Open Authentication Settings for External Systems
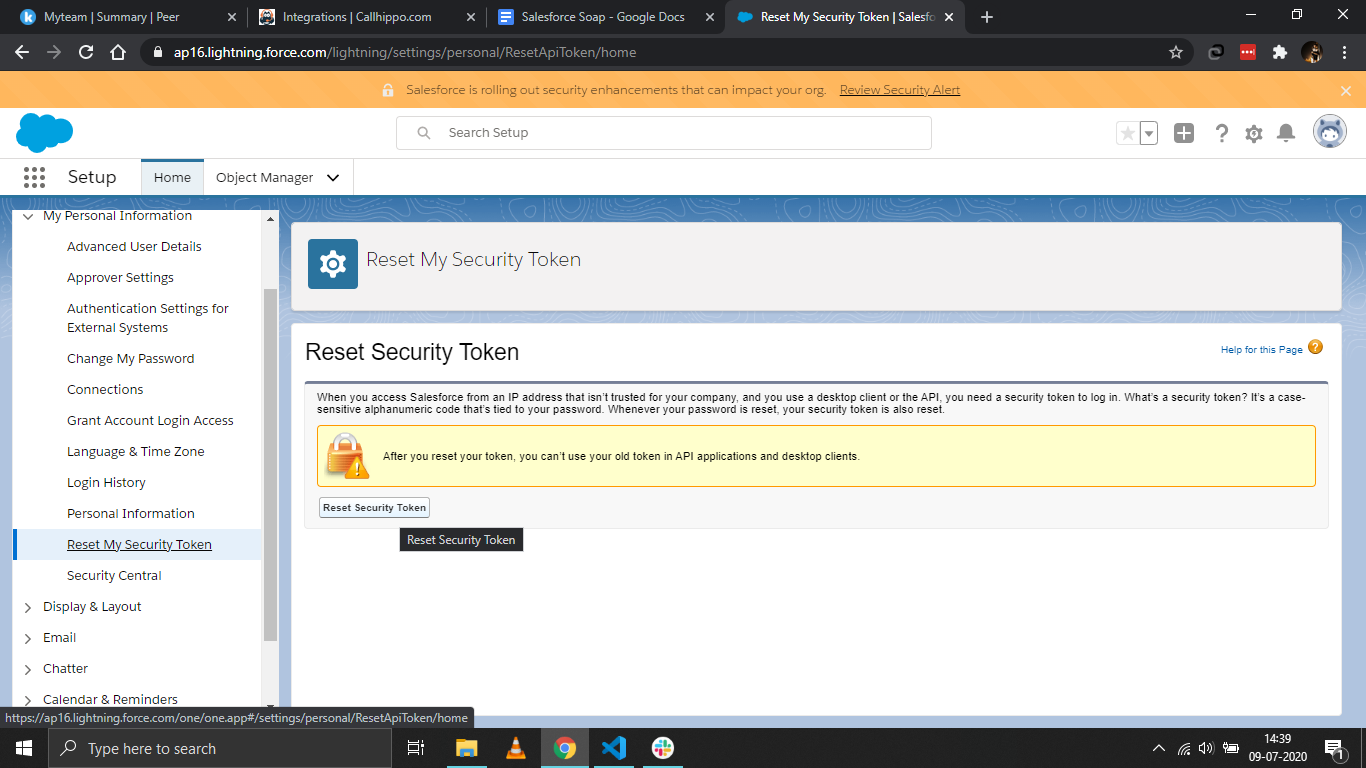1366x768 pixels. 148,318
